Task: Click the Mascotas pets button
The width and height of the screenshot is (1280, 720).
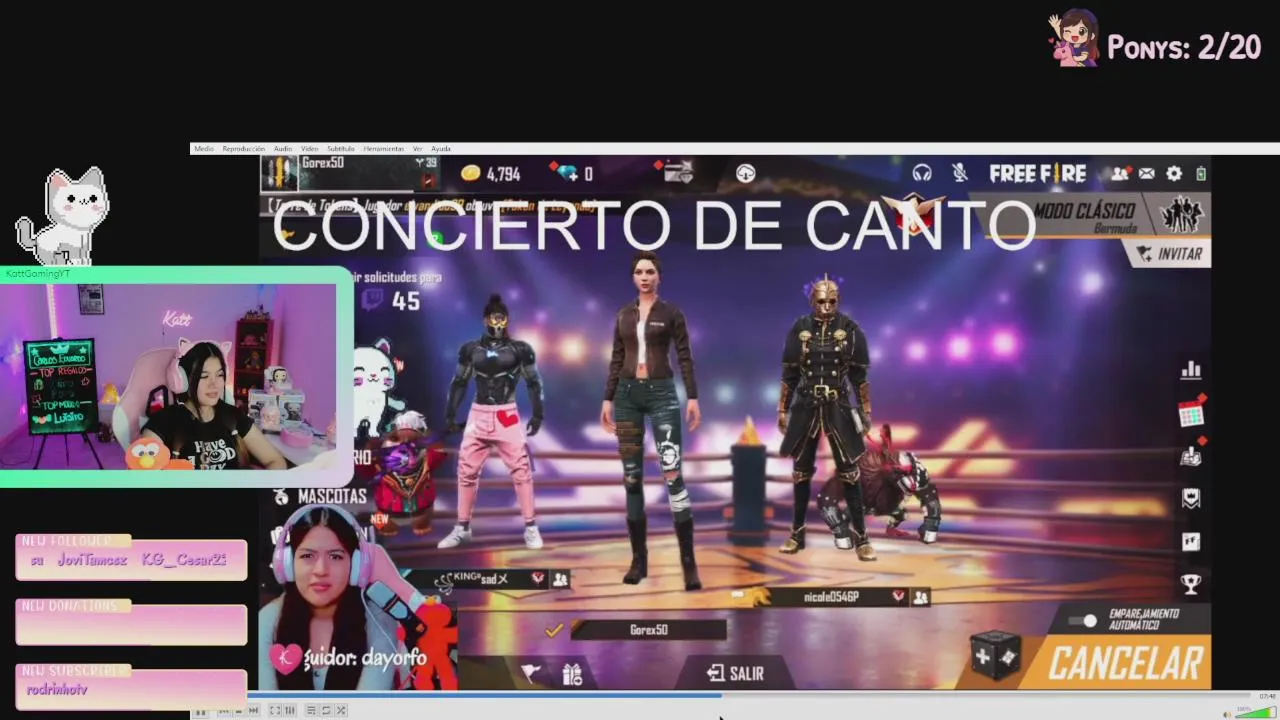Action: pyautogui.click(x=320, y=497)
